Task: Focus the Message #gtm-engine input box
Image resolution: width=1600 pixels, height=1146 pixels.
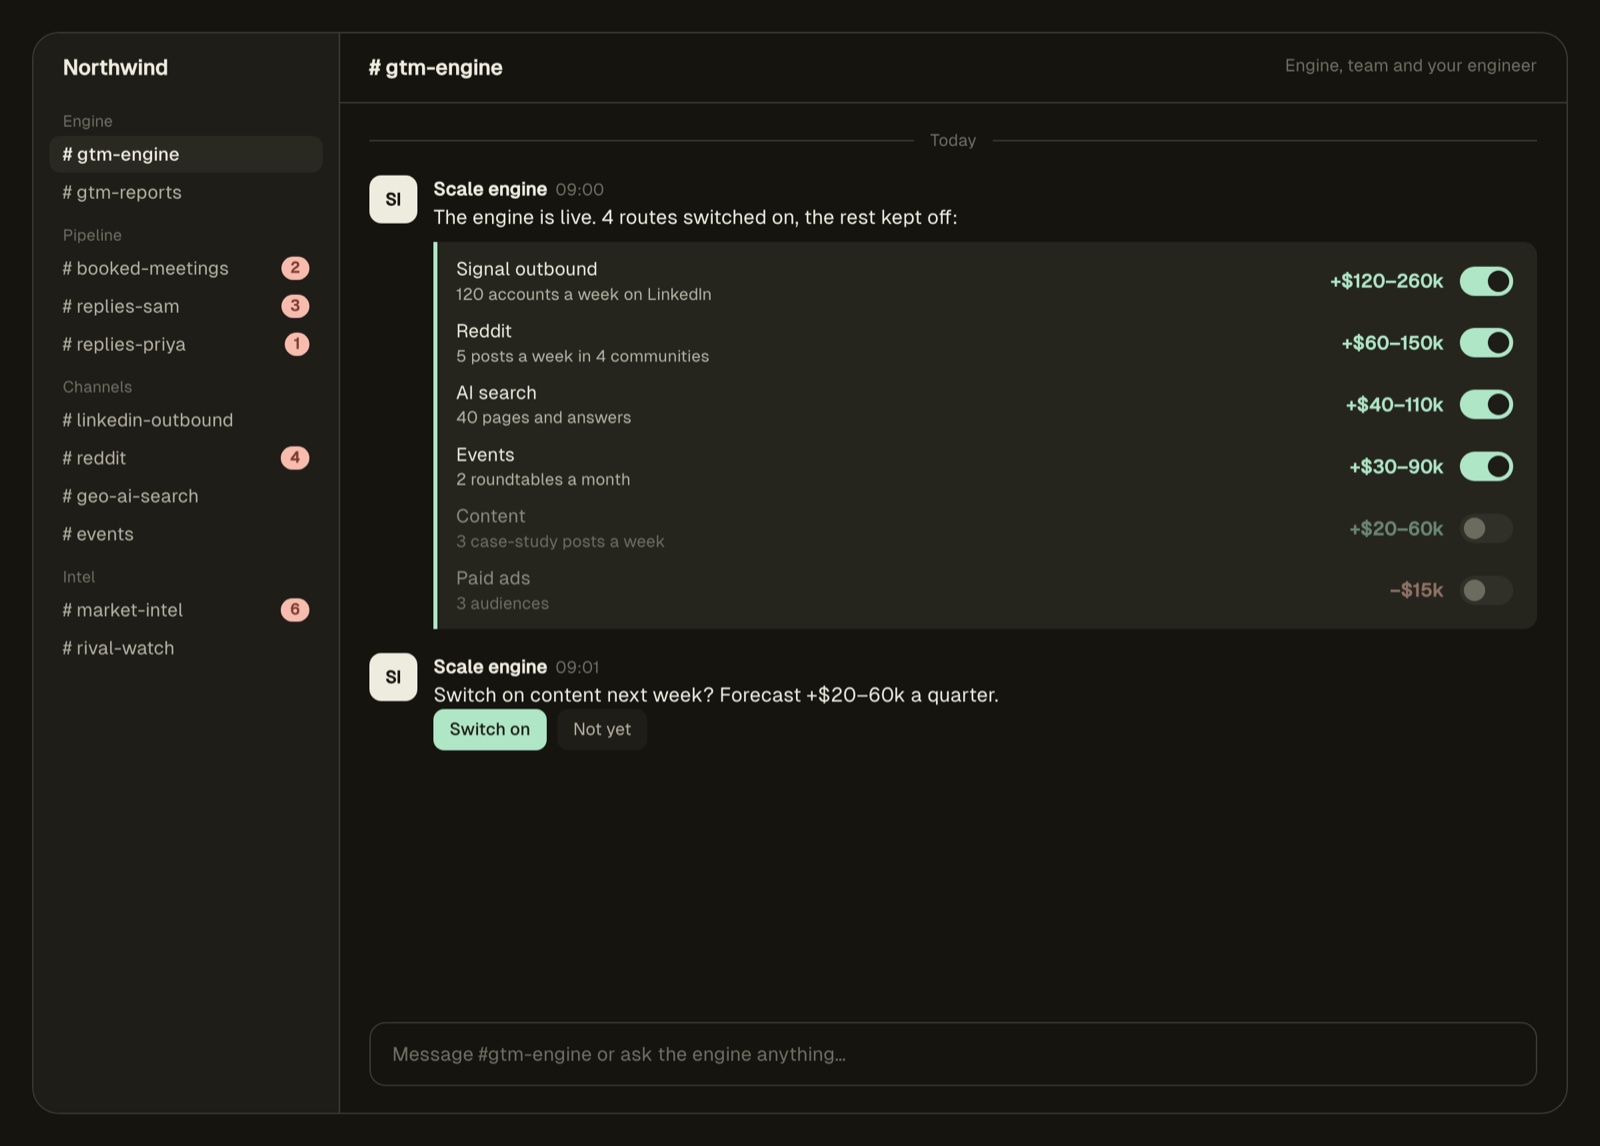Action: pyautogui.click(x=953, y=1054)
